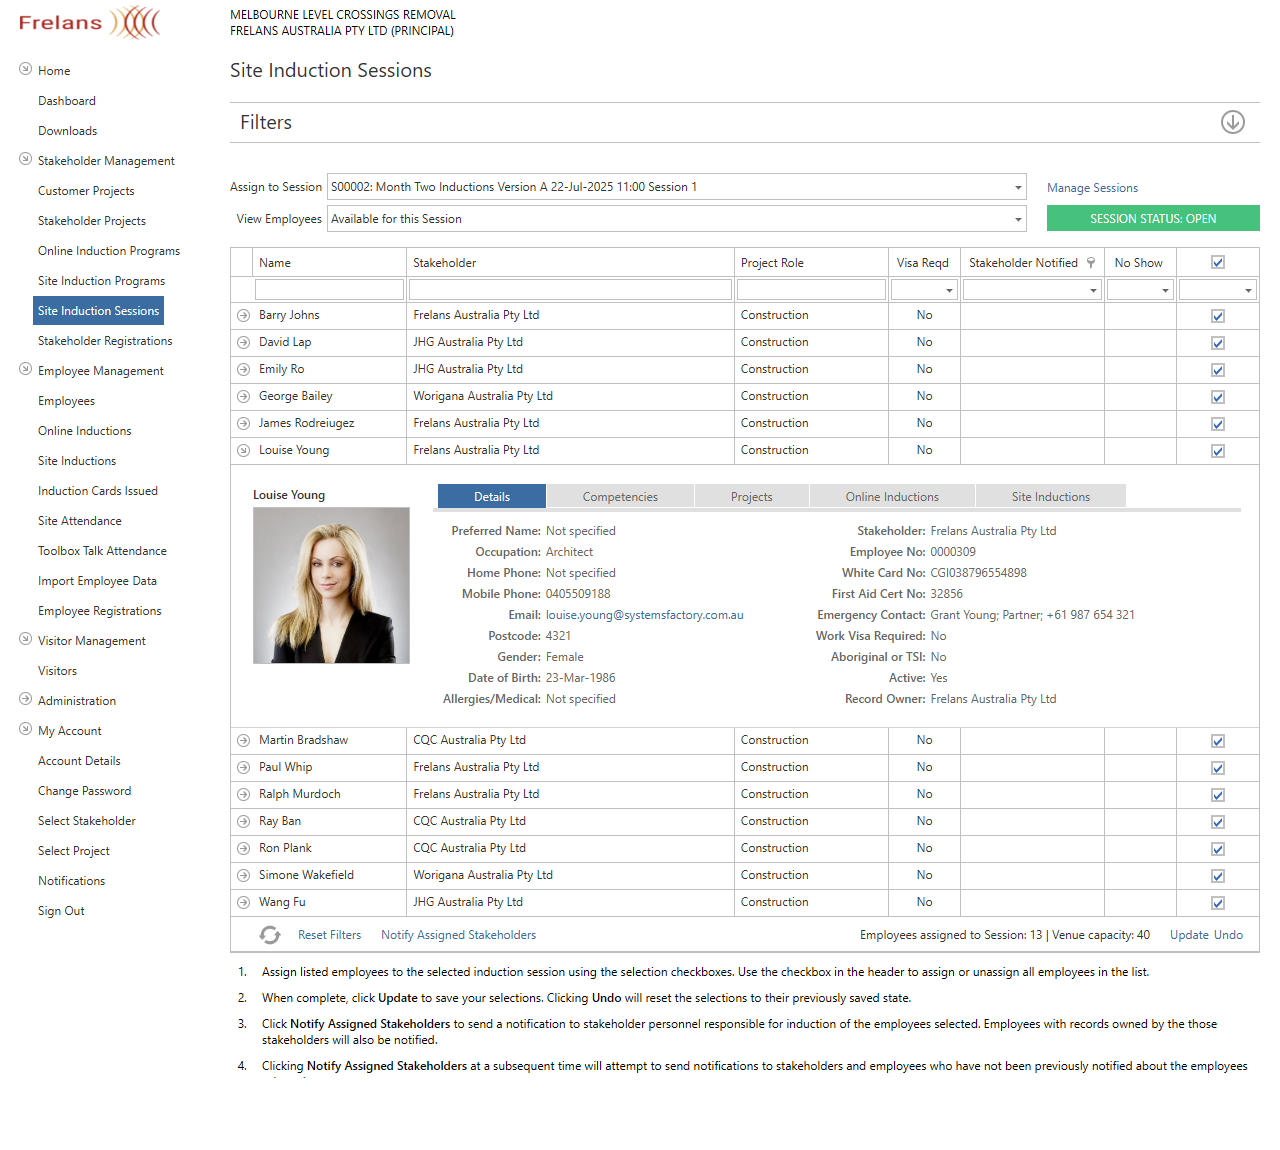Click Notify Assigned Stakeholders link
This screenshot has height=1150, width=1280.
pos(458,935)
